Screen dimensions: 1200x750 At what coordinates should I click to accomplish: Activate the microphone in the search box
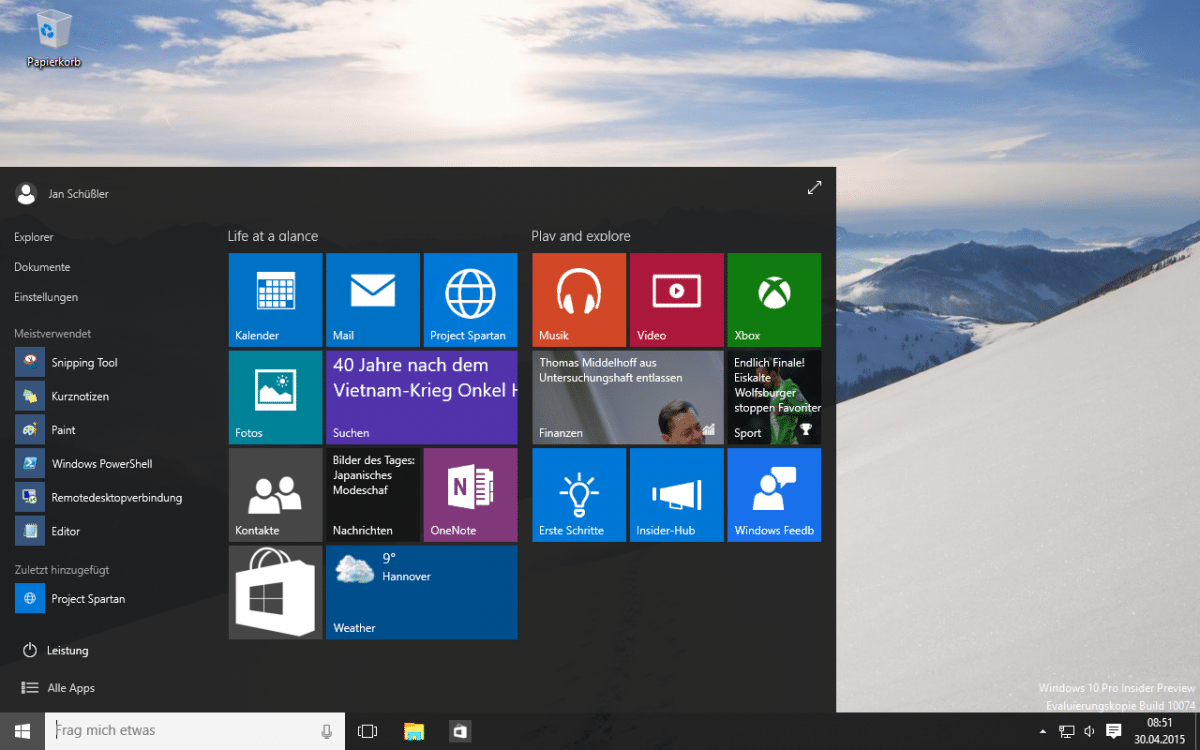[x=326, y=731]
